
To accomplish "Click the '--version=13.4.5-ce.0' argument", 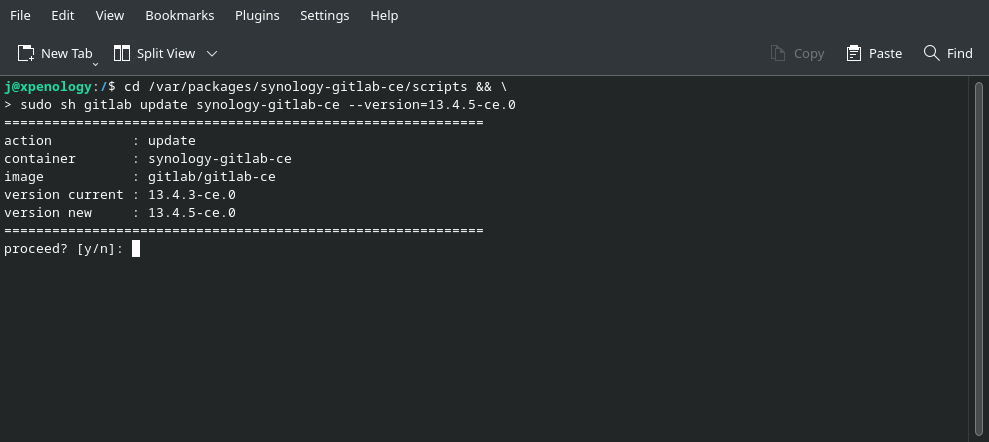I will [432, 105].
